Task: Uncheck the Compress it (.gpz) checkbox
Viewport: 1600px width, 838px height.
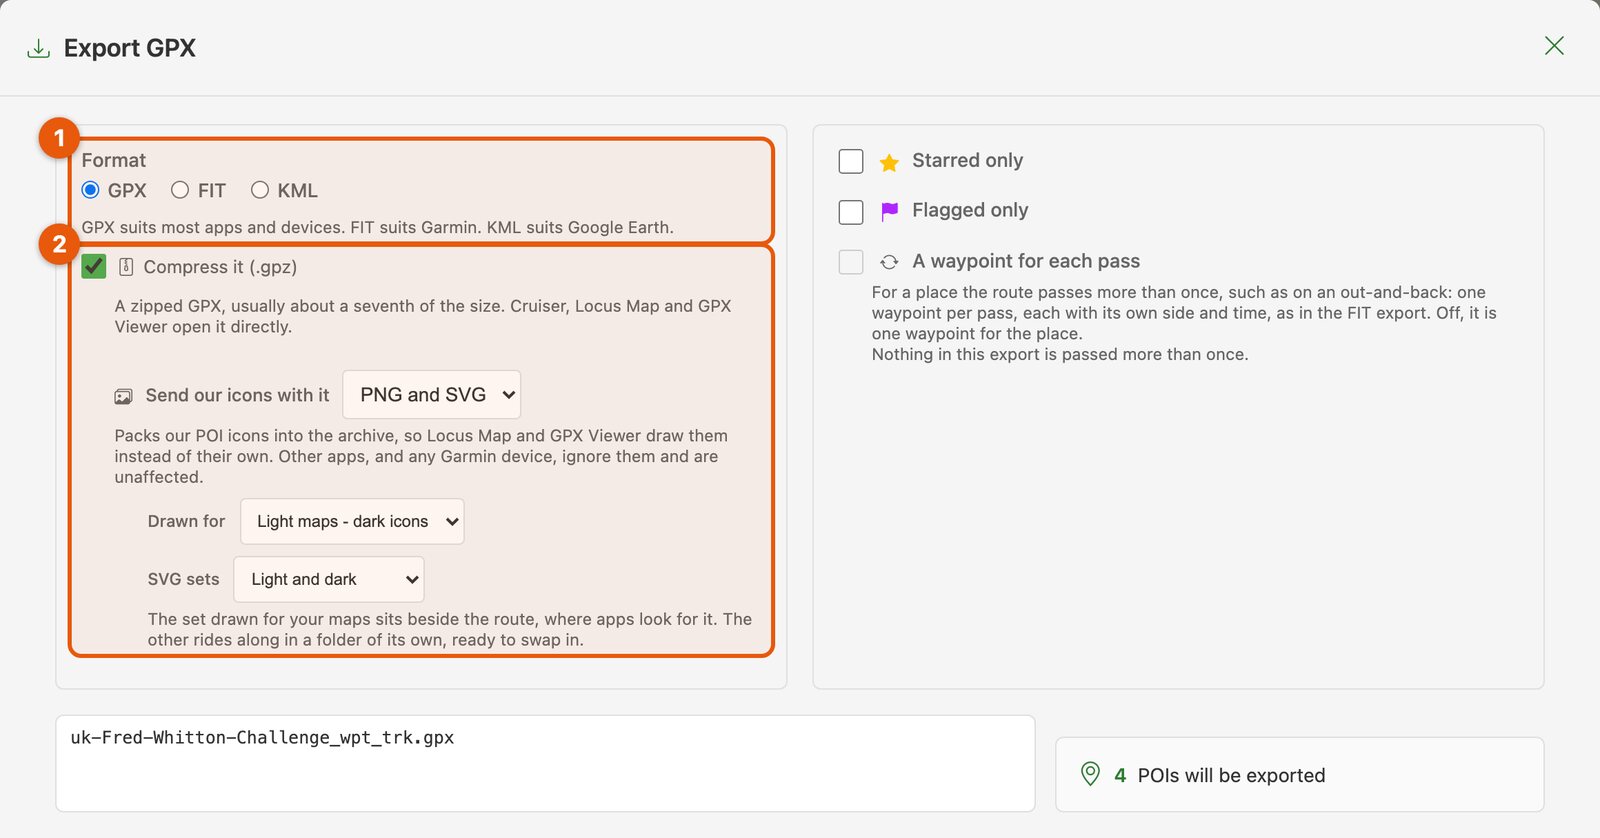Action: 94,267
